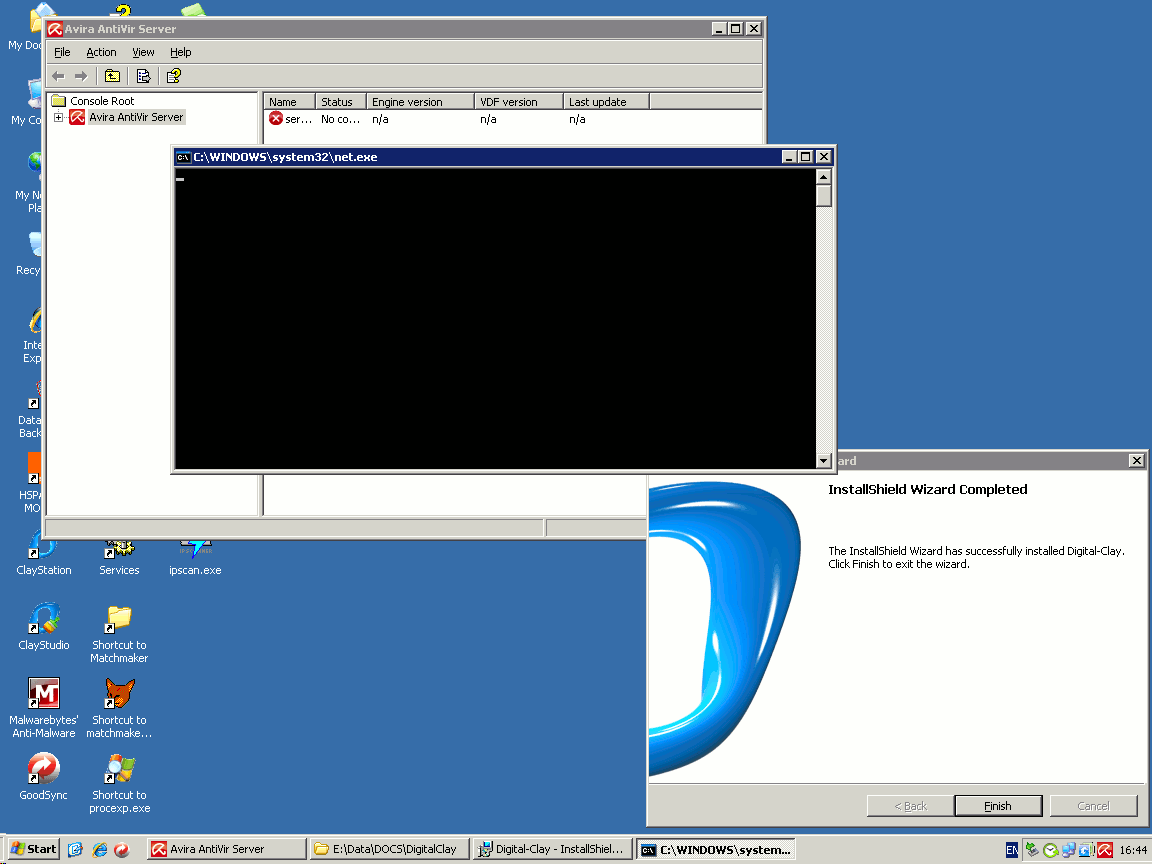Click the Back arrow in Avira toolbar
Screen dimensions: 1152x864
pyautogui.click(x=59, y=76)
